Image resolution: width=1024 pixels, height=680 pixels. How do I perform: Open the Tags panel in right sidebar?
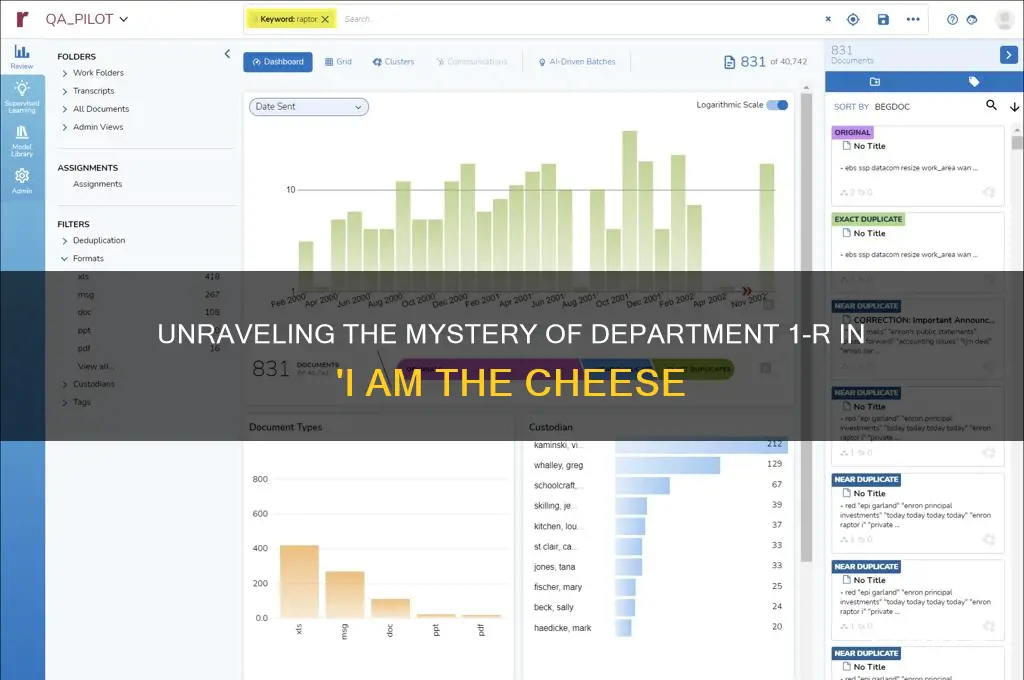click(974, 82)
